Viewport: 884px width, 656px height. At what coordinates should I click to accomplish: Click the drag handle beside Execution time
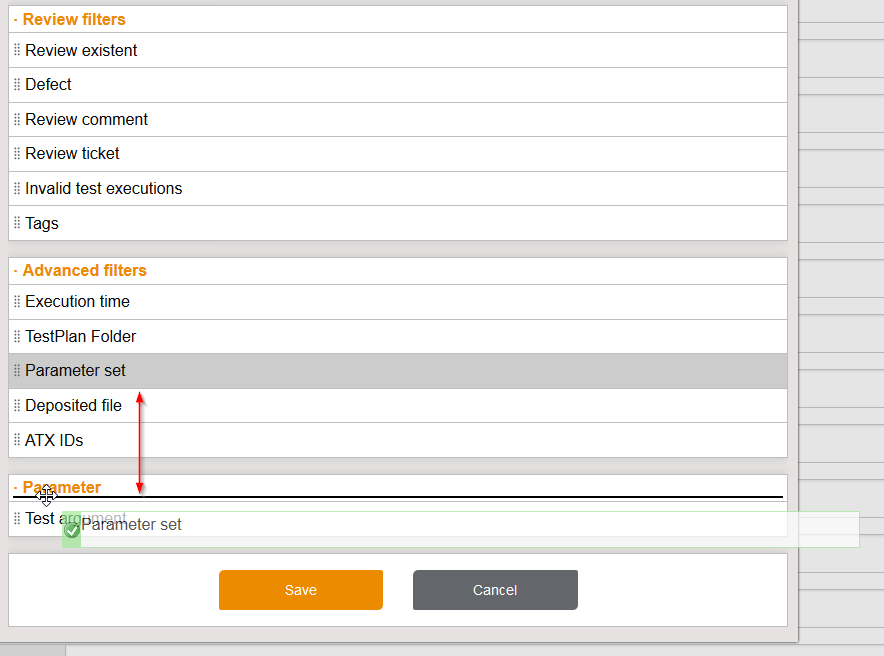point(16,301)
